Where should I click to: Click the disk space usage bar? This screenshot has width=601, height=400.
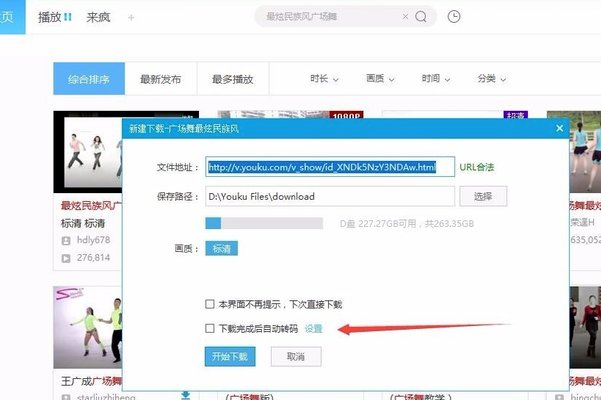tap(264, 223)
